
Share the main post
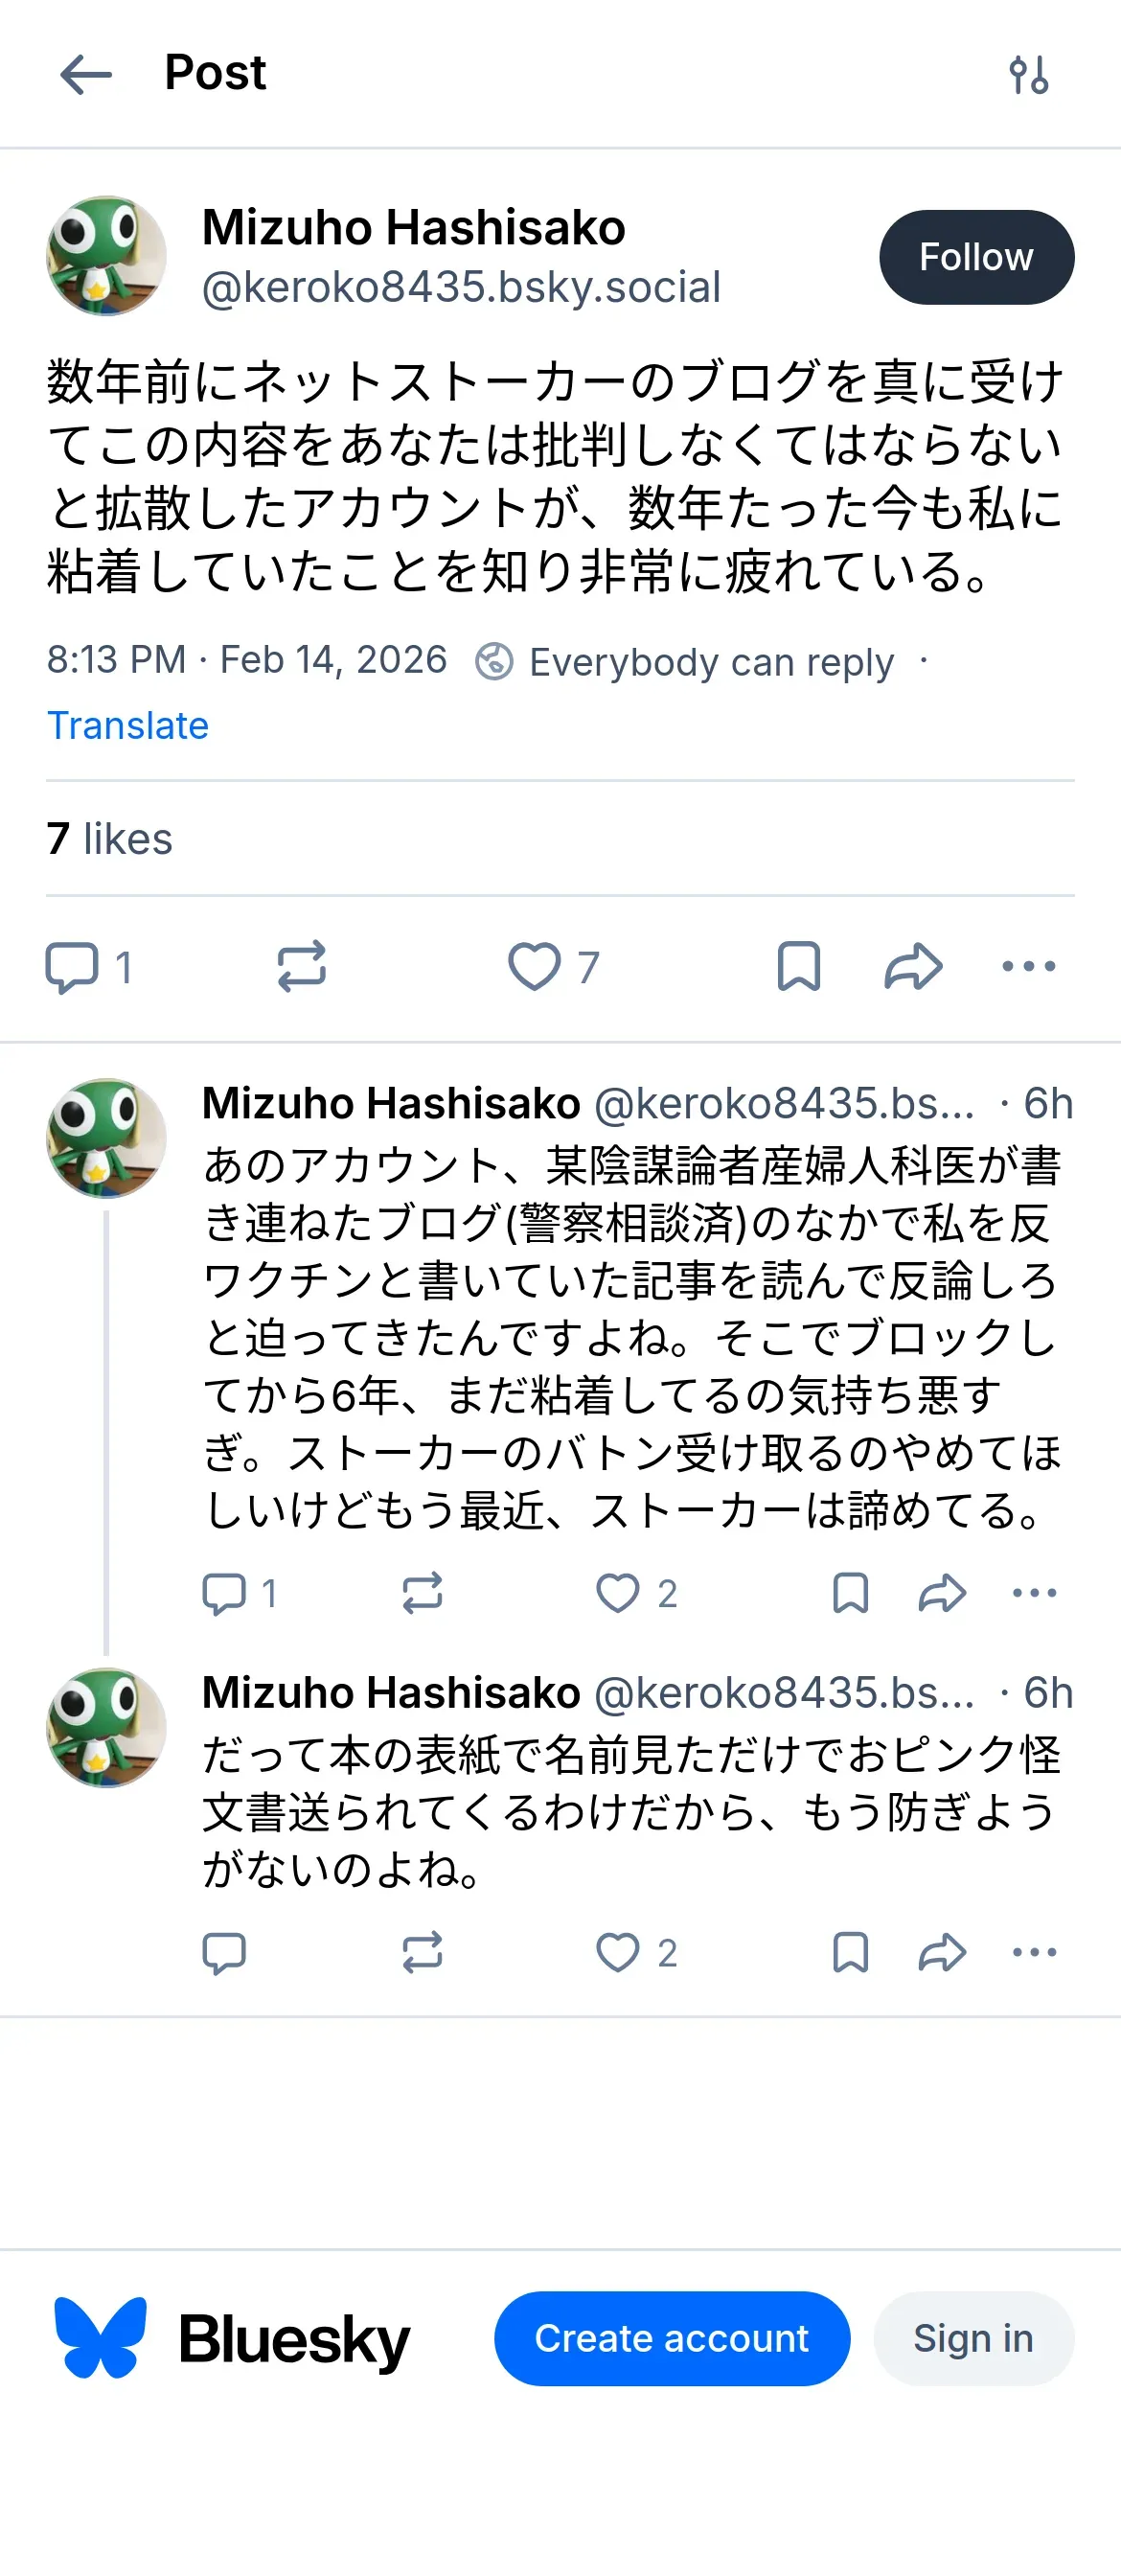(x=913, y=967)
